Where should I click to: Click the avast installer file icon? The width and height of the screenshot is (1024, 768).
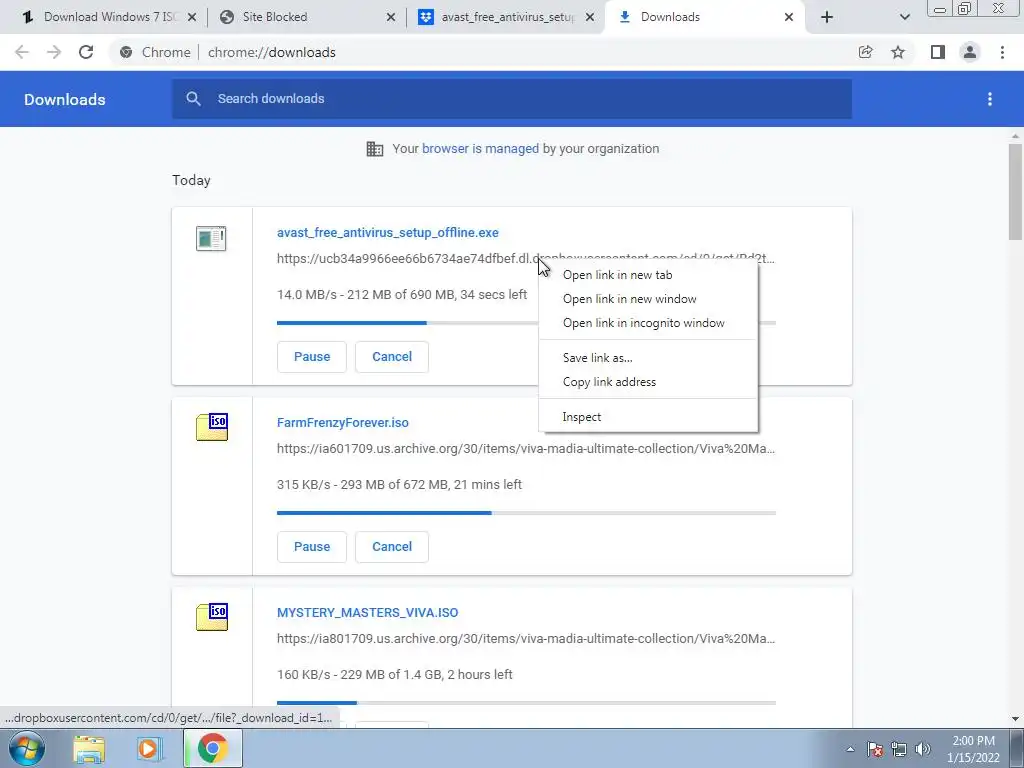click(x=211, y=238)
